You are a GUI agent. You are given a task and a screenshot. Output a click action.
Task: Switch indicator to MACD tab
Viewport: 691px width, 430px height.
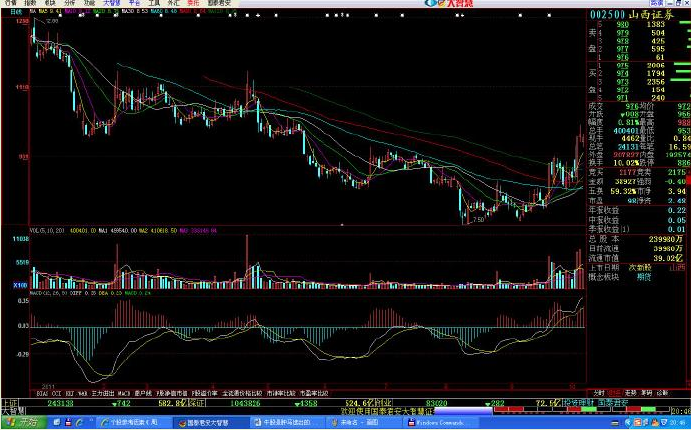(124, 393)
